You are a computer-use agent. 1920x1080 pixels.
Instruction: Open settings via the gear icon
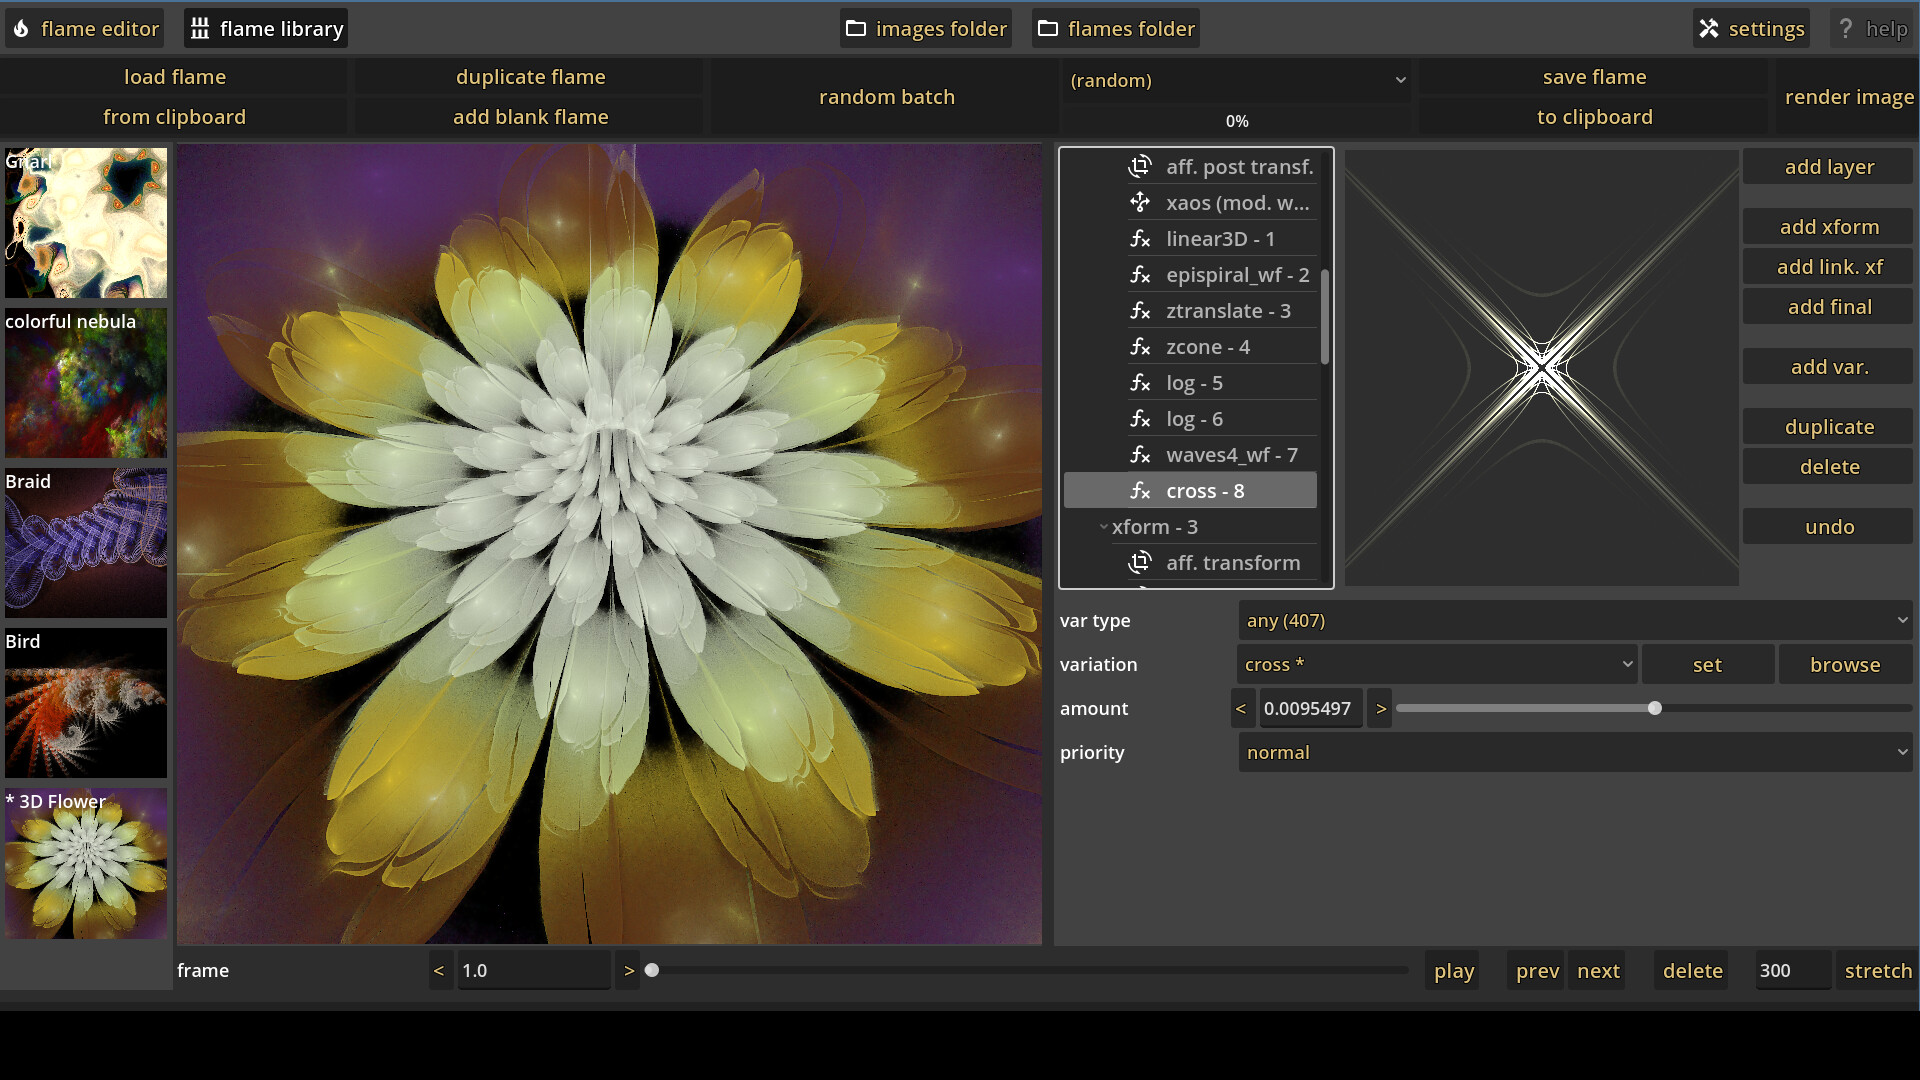pyautogui.click(x=1708, y=28)
